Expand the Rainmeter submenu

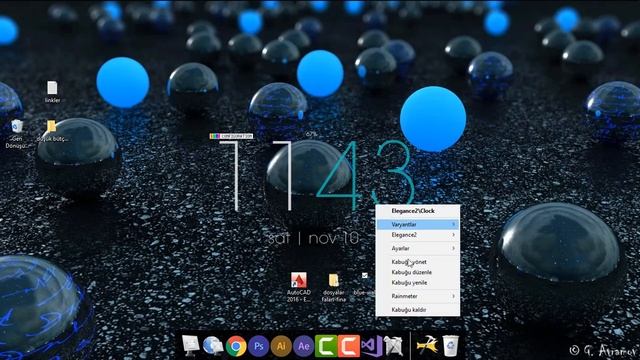418,296
